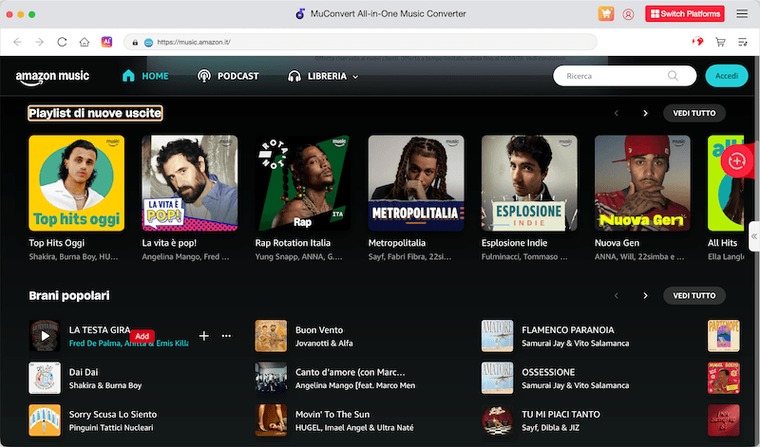This screenshot has width=760, height=447.
Task: Click the red floating add-to-convert button
Action: point(736,160)
